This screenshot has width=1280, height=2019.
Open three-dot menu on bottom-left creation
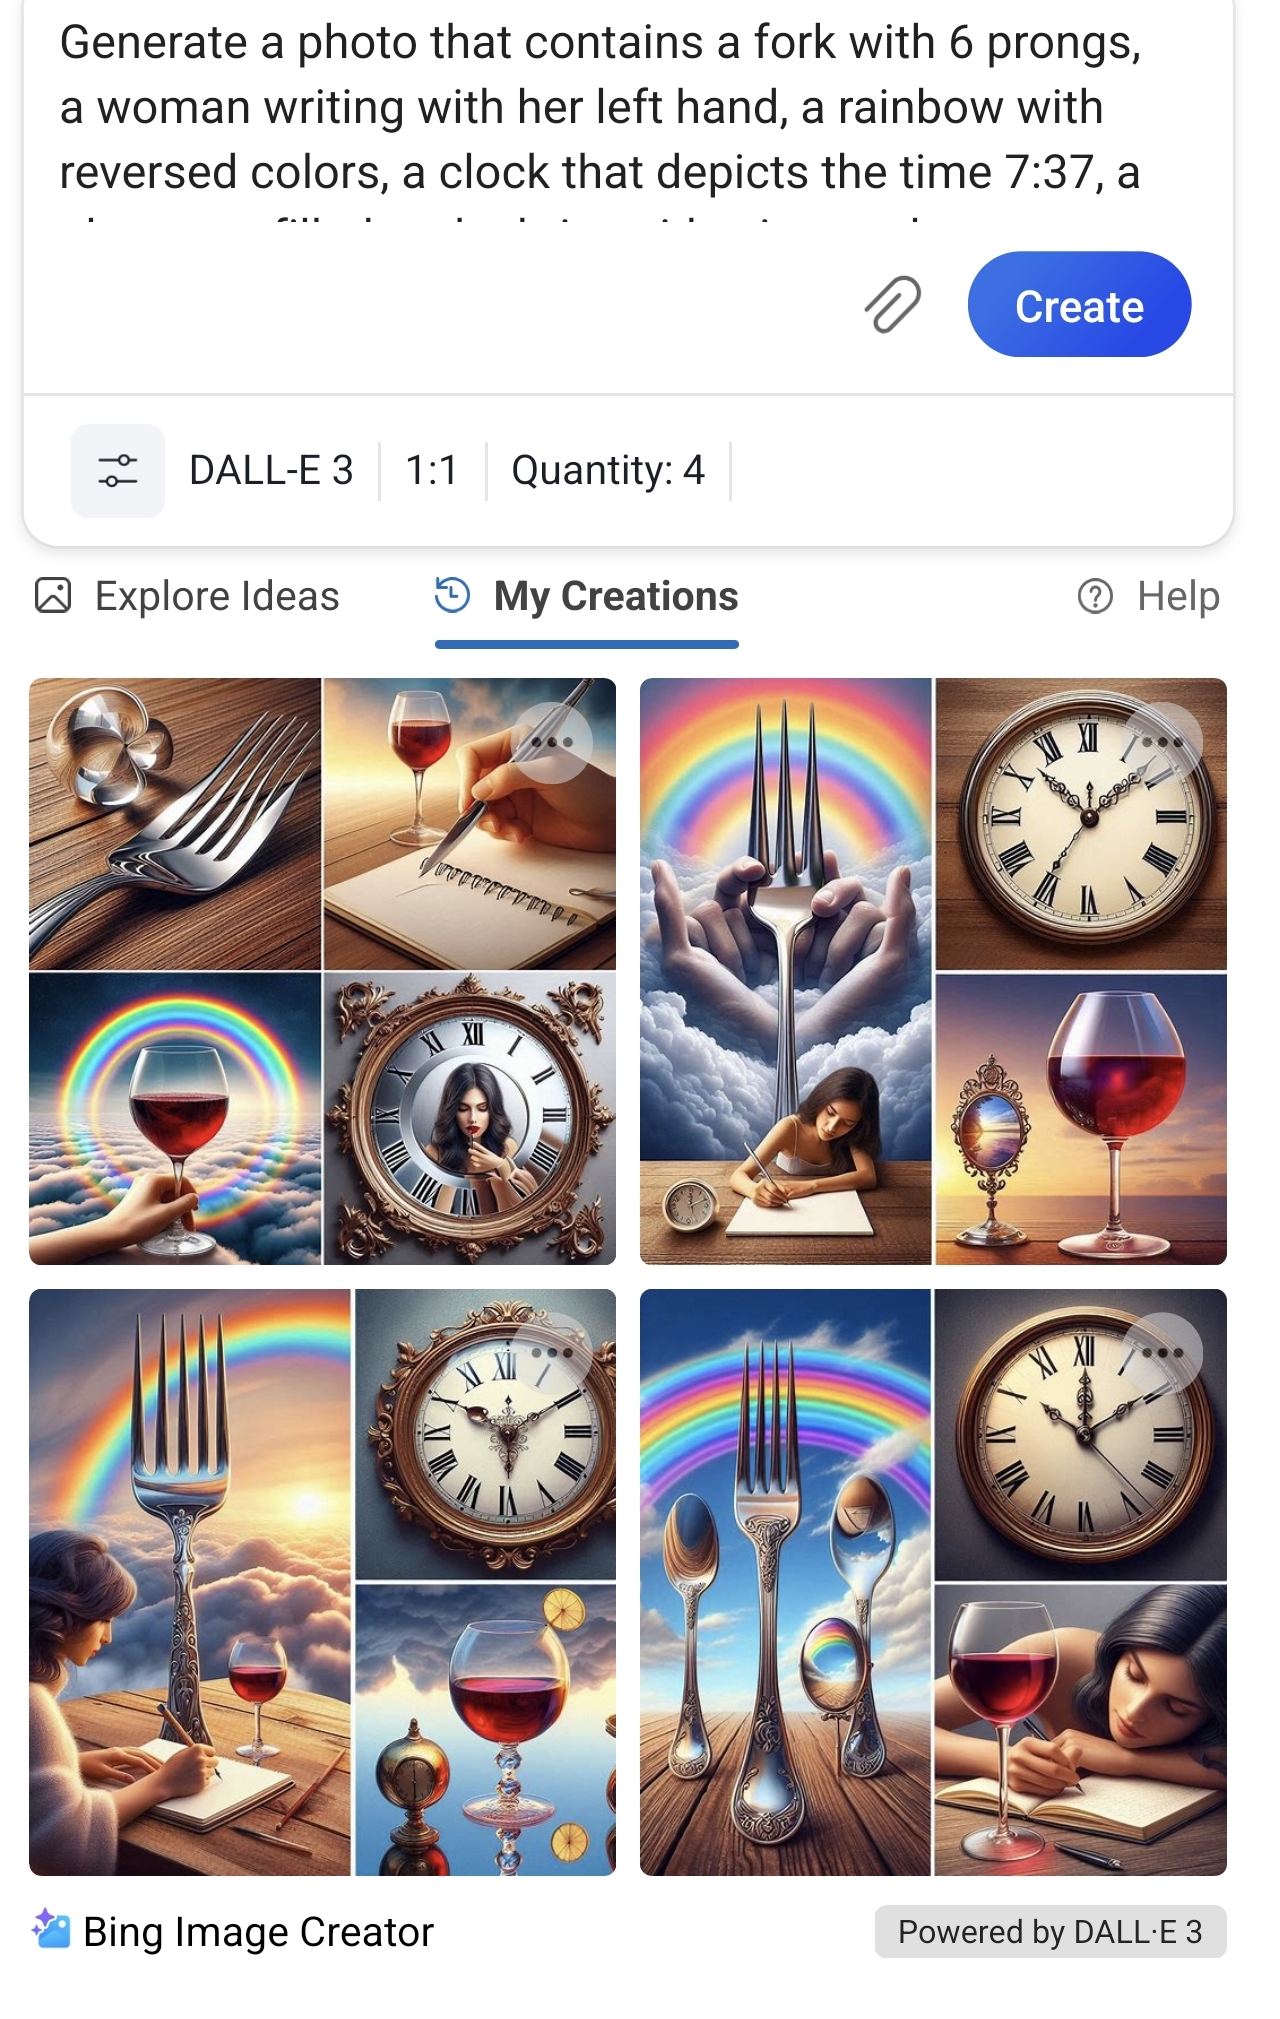(x=552, y=1353)
